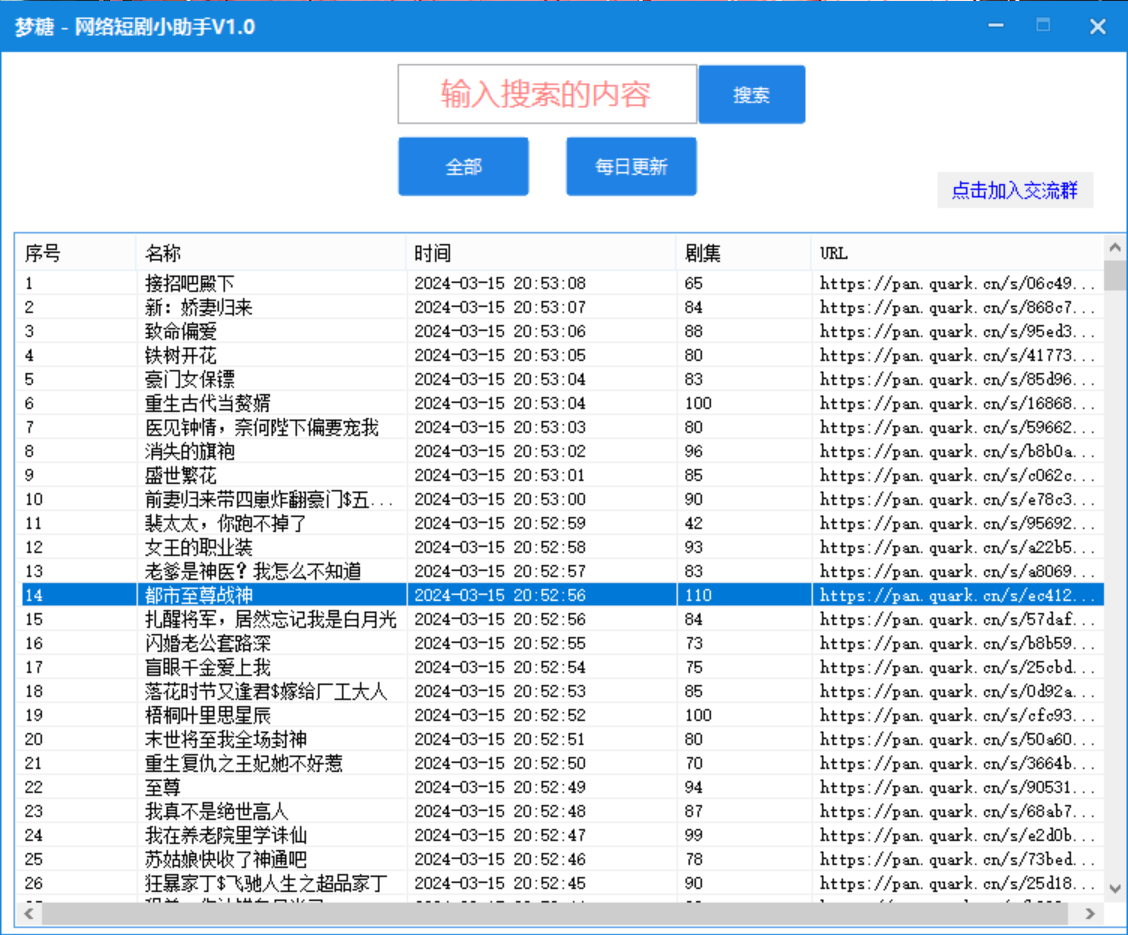Select the 全部 category button
The image size is (1128, 935).
coord(463,166)
